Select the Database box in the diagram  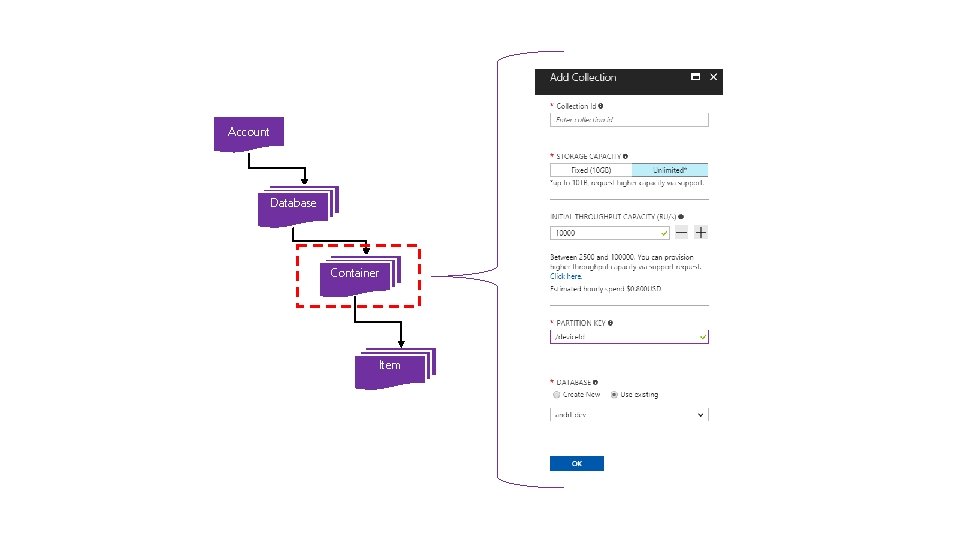pos(298,206)
